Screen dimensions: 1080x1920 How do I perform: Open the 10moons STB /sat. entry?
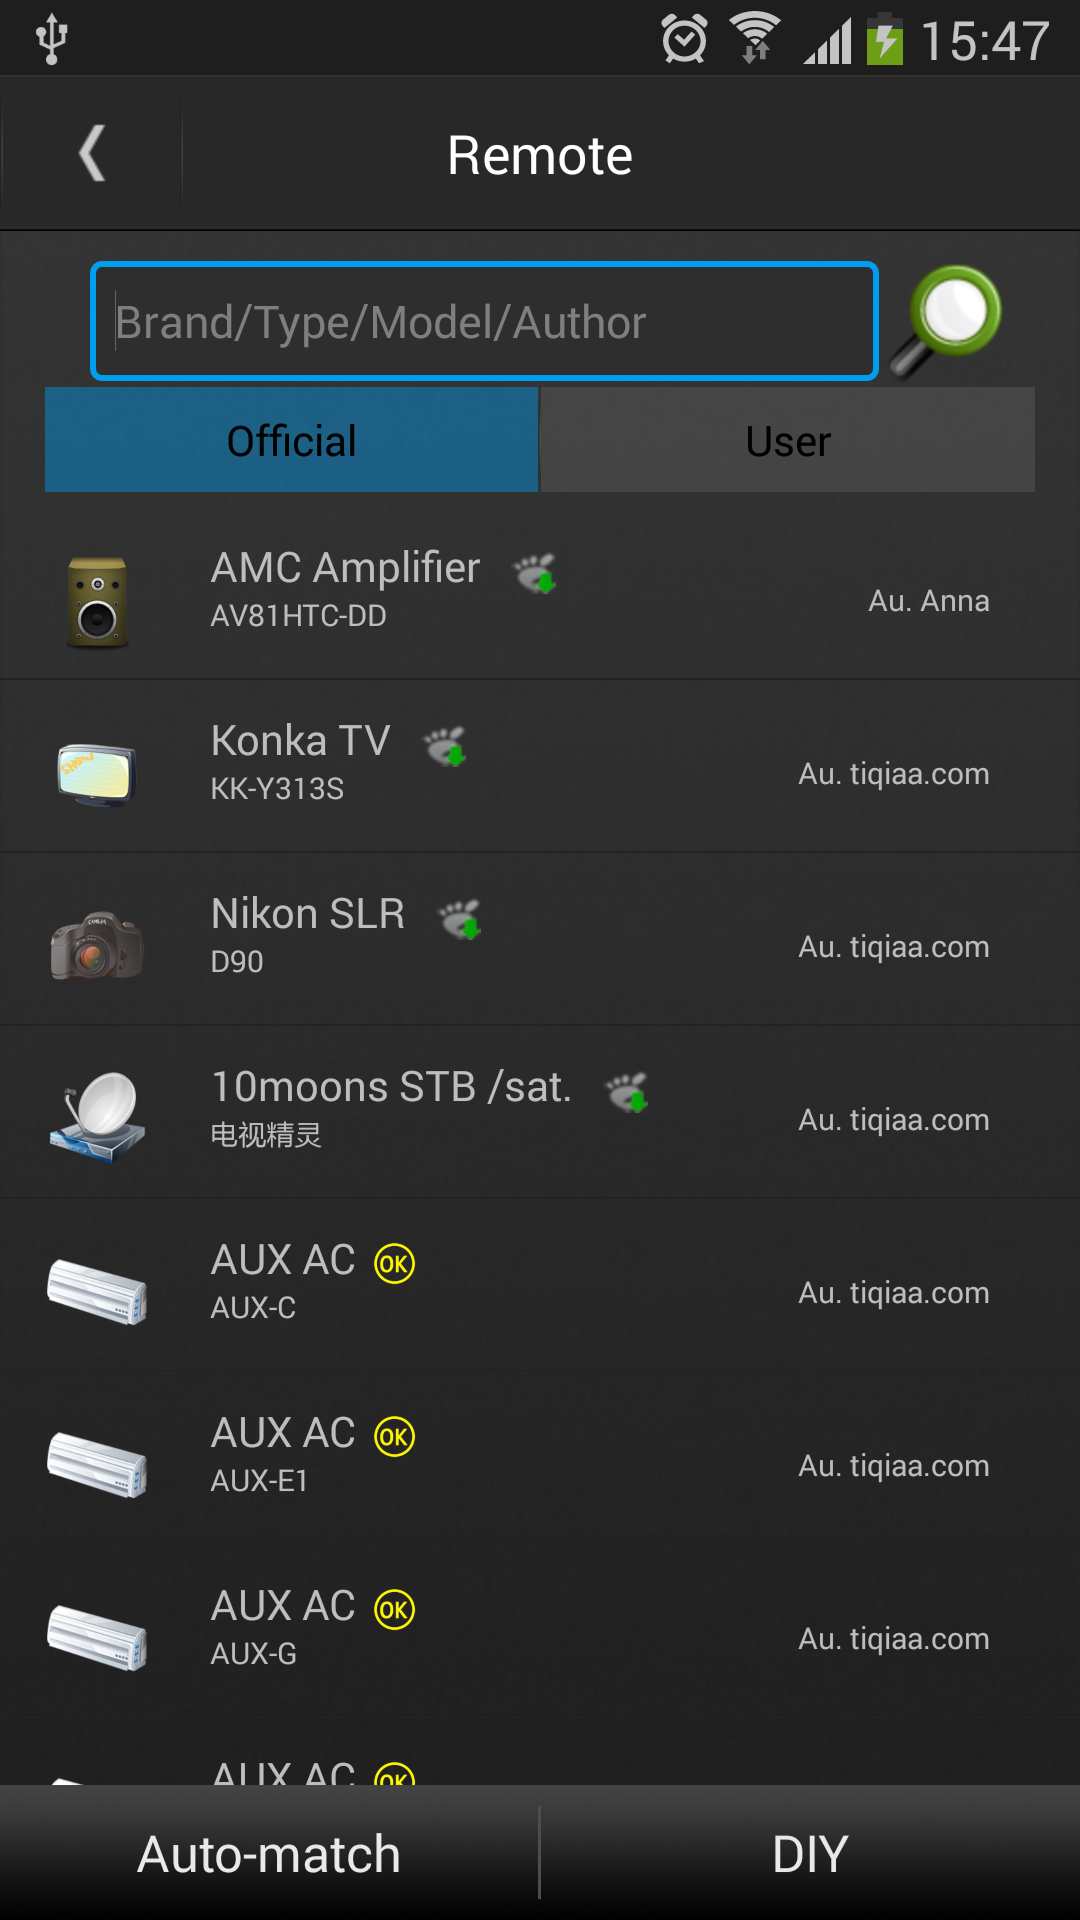[540, 1112]
